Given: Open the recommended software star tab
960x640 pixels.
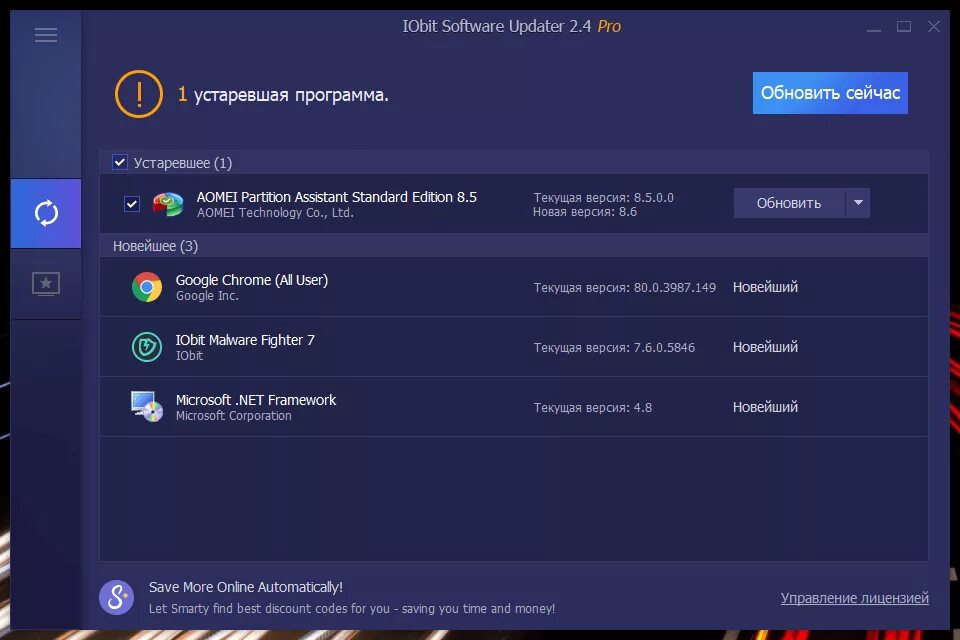Looking at the screenshot, I should [x=46, y=284].
